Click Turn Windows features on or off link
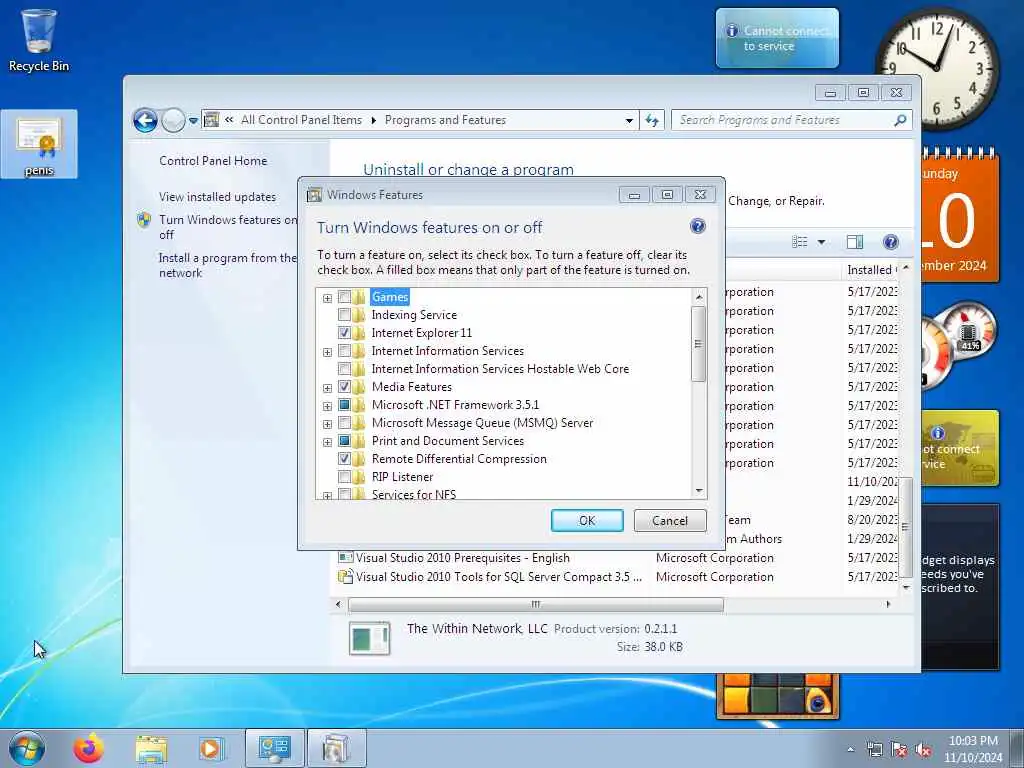Viewport: 1024px width, 768px height. (228, 227)
